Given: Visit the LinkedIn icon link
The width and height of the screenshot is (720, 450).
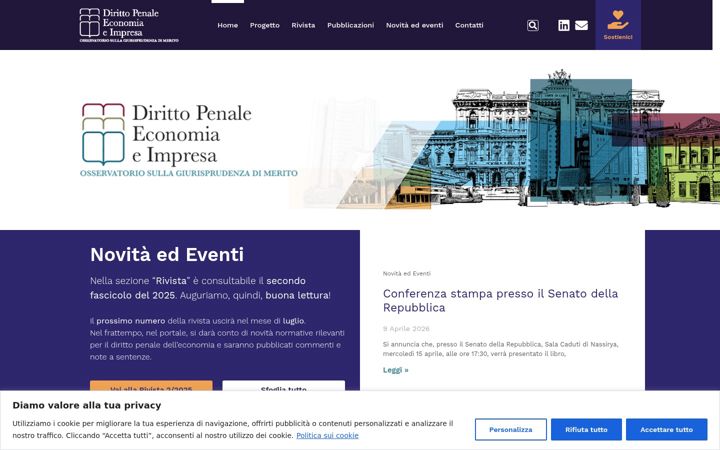Looking at the screenshot, I should click(563, 25).
